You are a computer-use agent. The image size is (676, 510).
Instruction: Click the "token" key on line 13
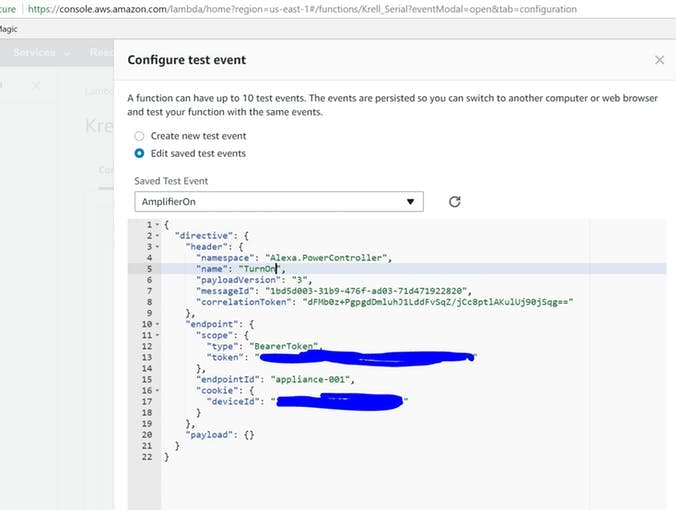[225, 357]
